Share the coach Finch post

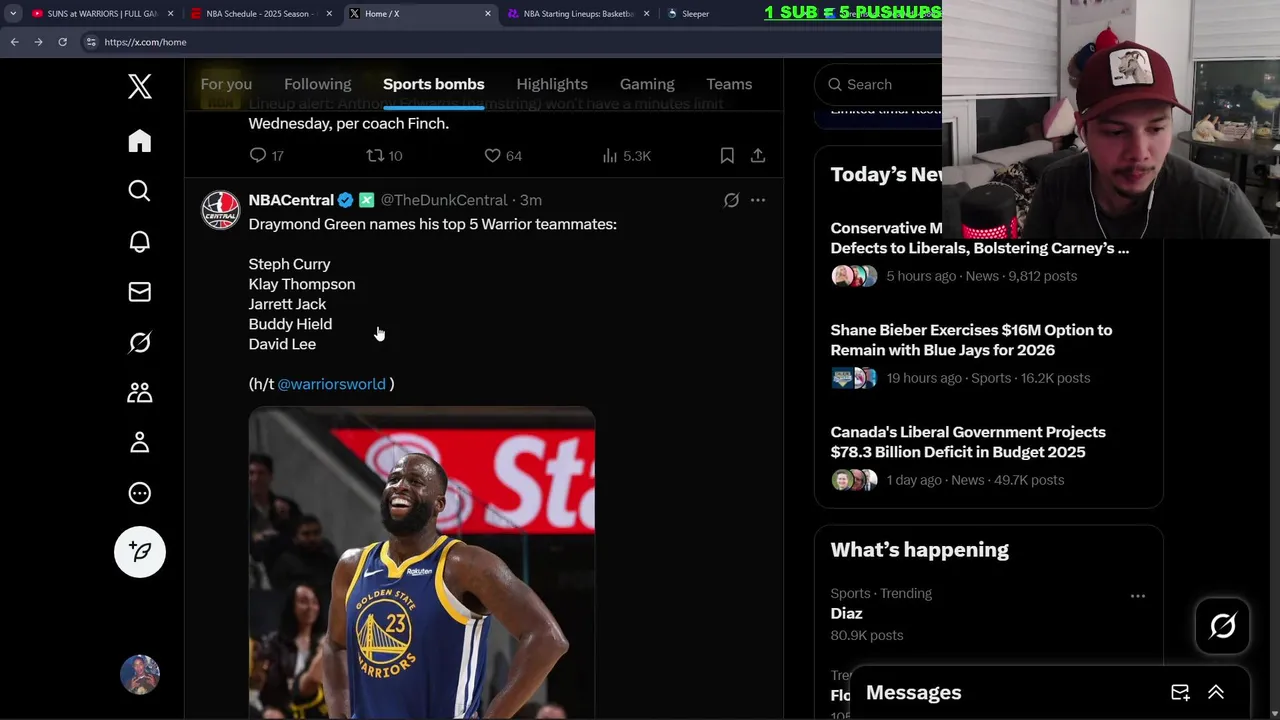point(758,155)
